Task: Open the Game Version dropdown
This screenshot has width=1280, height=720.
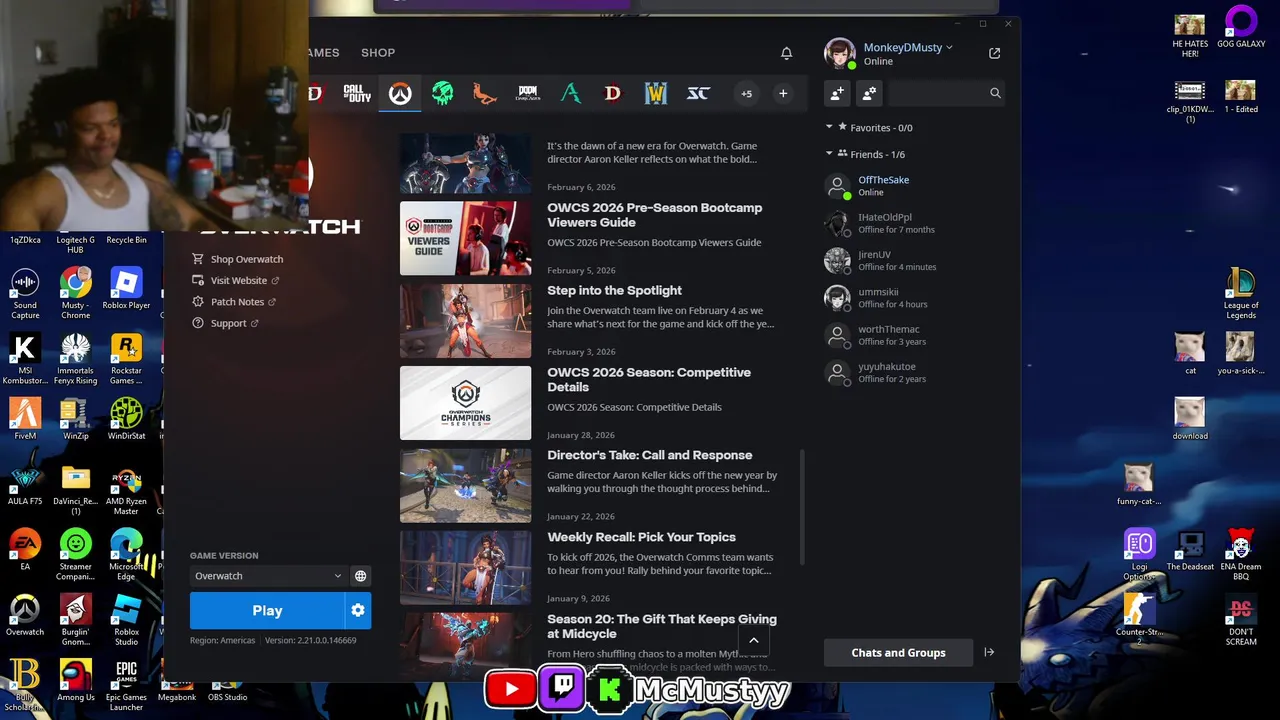Action: tap(268, 576)
